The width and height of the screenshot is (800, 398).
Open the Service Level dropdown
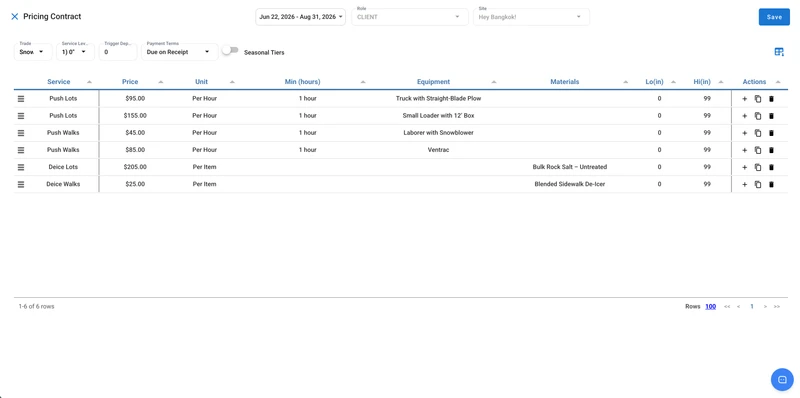point(75,52)
